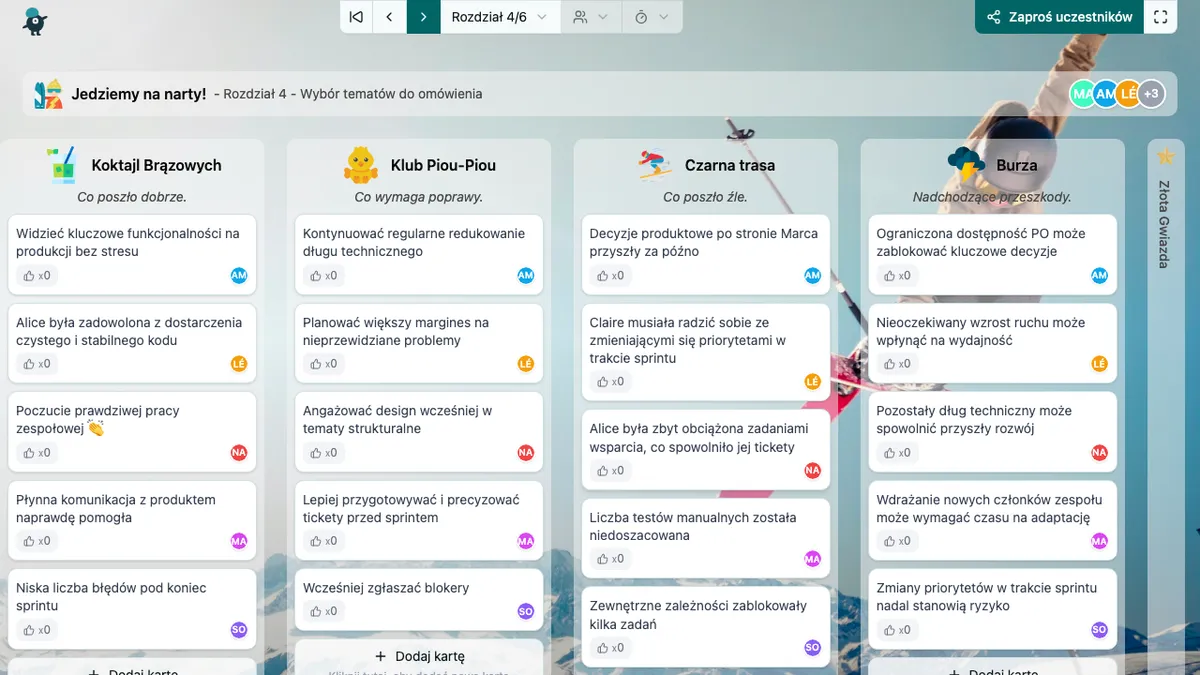
Task: Click the +3 additional participants badge
Action: (1151, 94)
